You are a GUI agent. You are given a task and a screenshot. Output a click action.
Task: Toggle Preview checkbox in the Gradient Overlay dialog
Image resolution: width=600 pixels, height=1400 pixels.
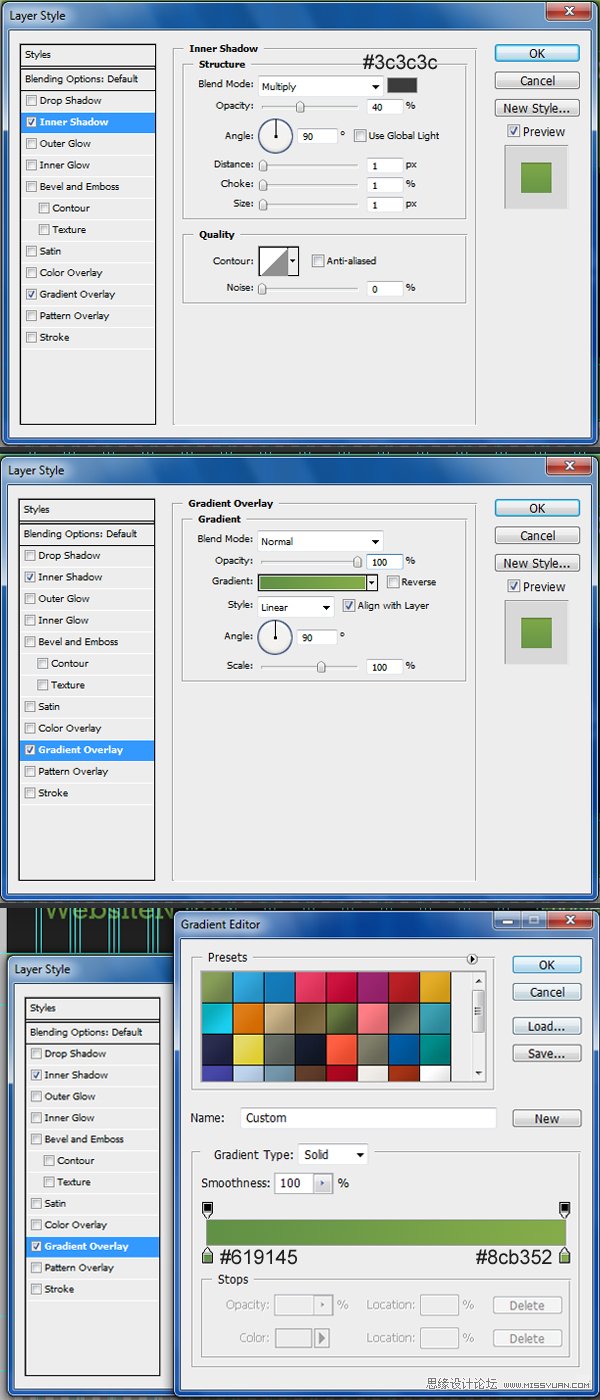(x=513, y=586)
